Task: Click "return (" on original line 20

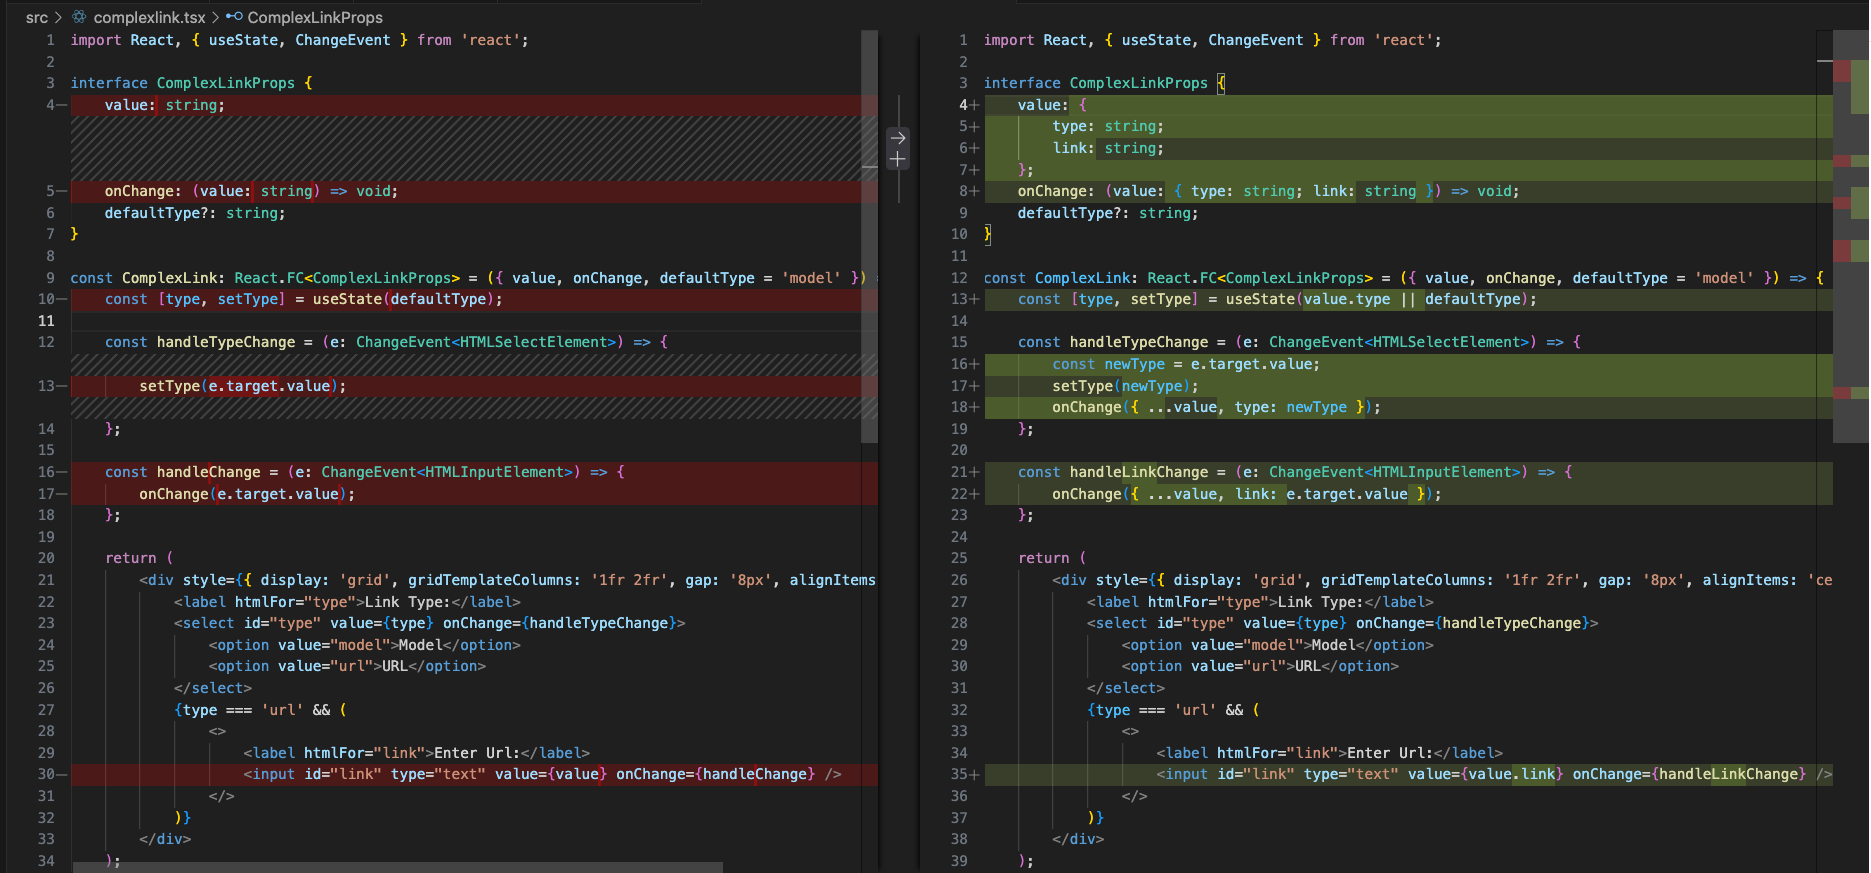Action: pyautogui.click(x=139, y=558)
